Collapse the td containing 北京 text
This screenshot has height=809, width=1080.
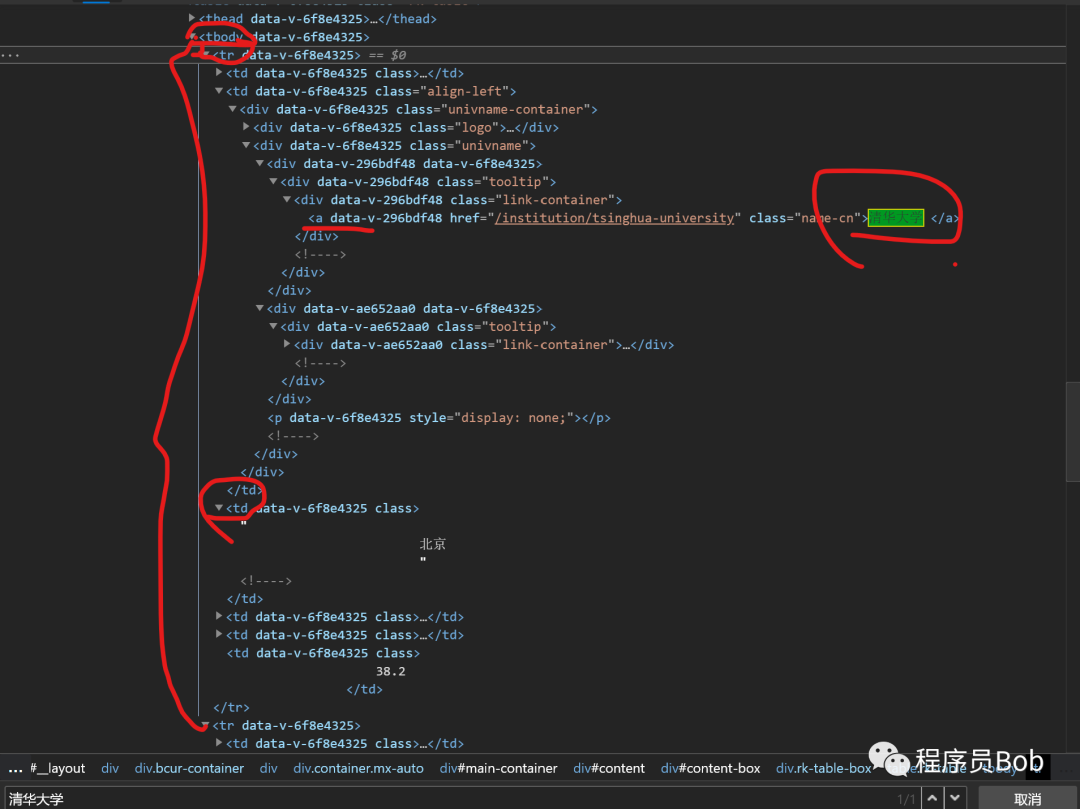point(219,507)
